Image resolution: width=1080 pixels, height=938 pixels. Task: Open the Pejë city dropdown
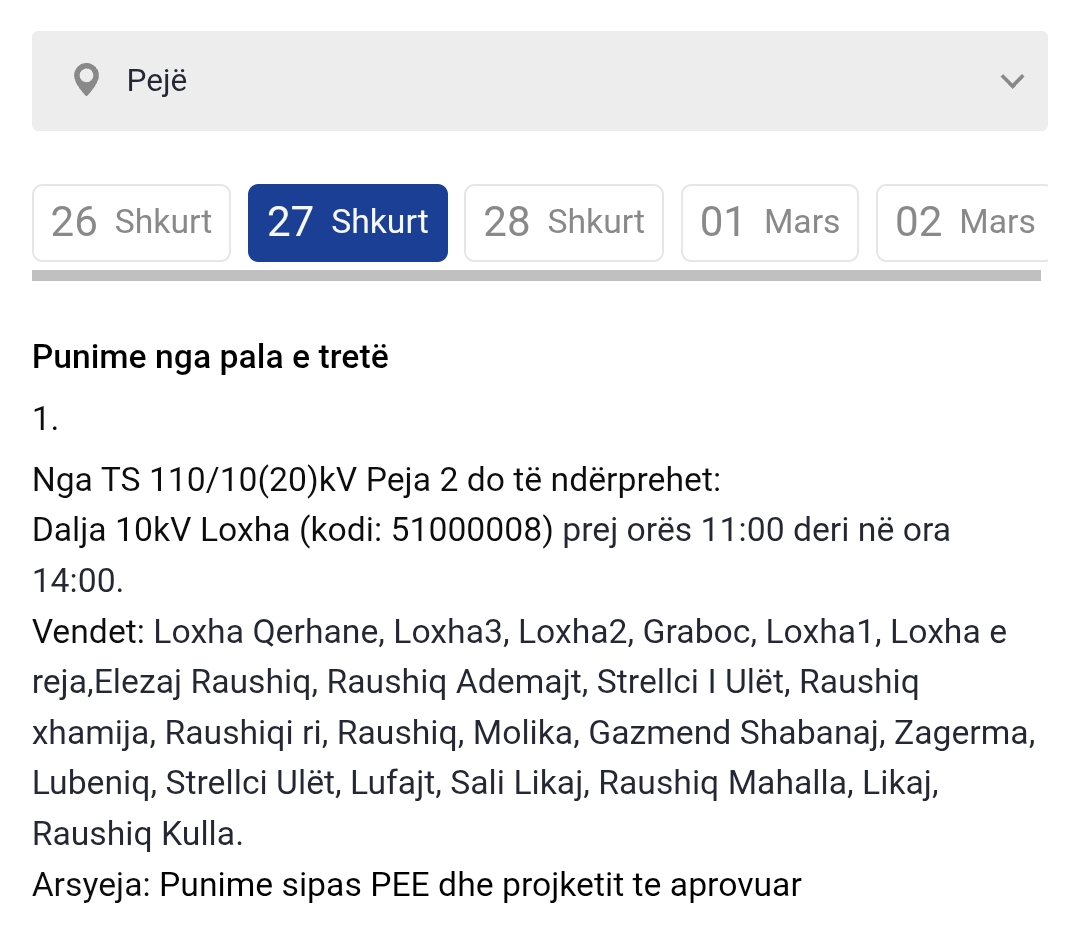click(x=539, y=81)
